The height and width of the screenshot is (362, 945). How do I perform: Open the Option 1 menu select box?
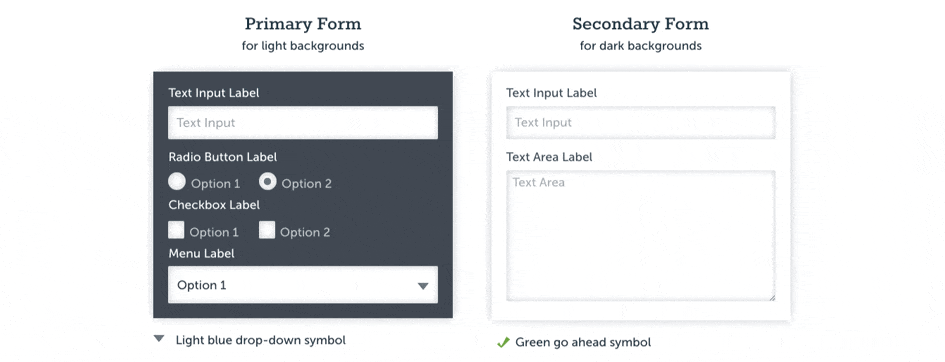(x=303, y=285)
